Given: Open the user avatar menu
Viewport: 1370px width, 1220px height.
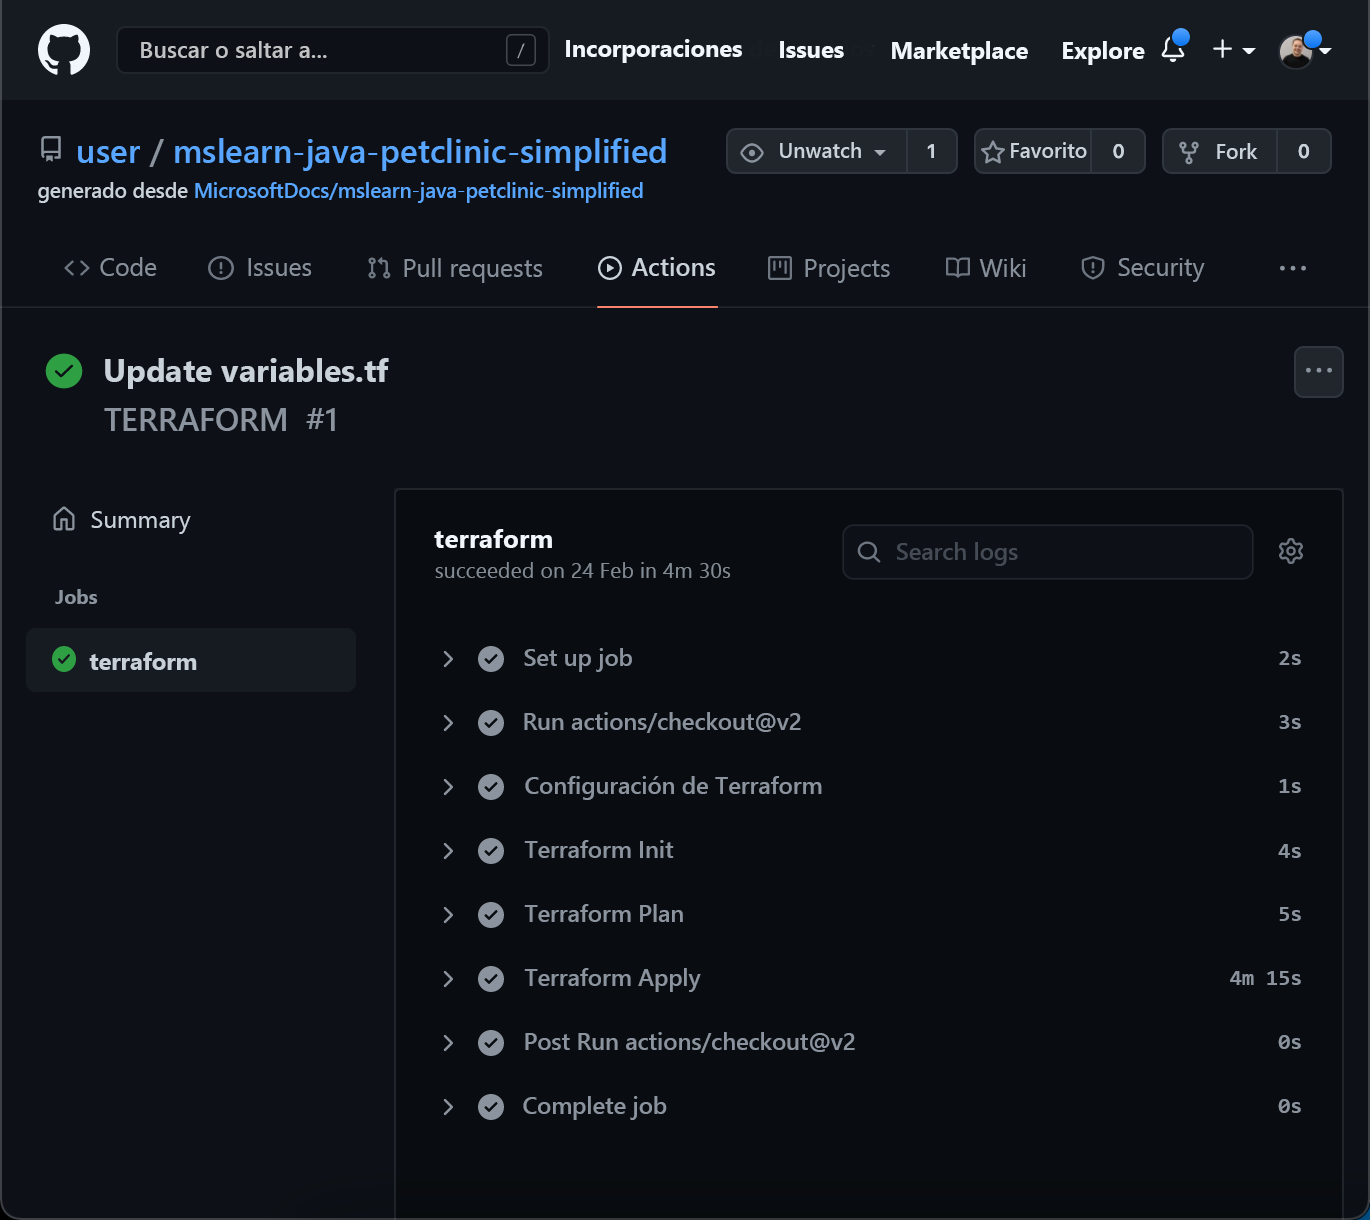Looking at the screenshot, I should coord(1304,50).
